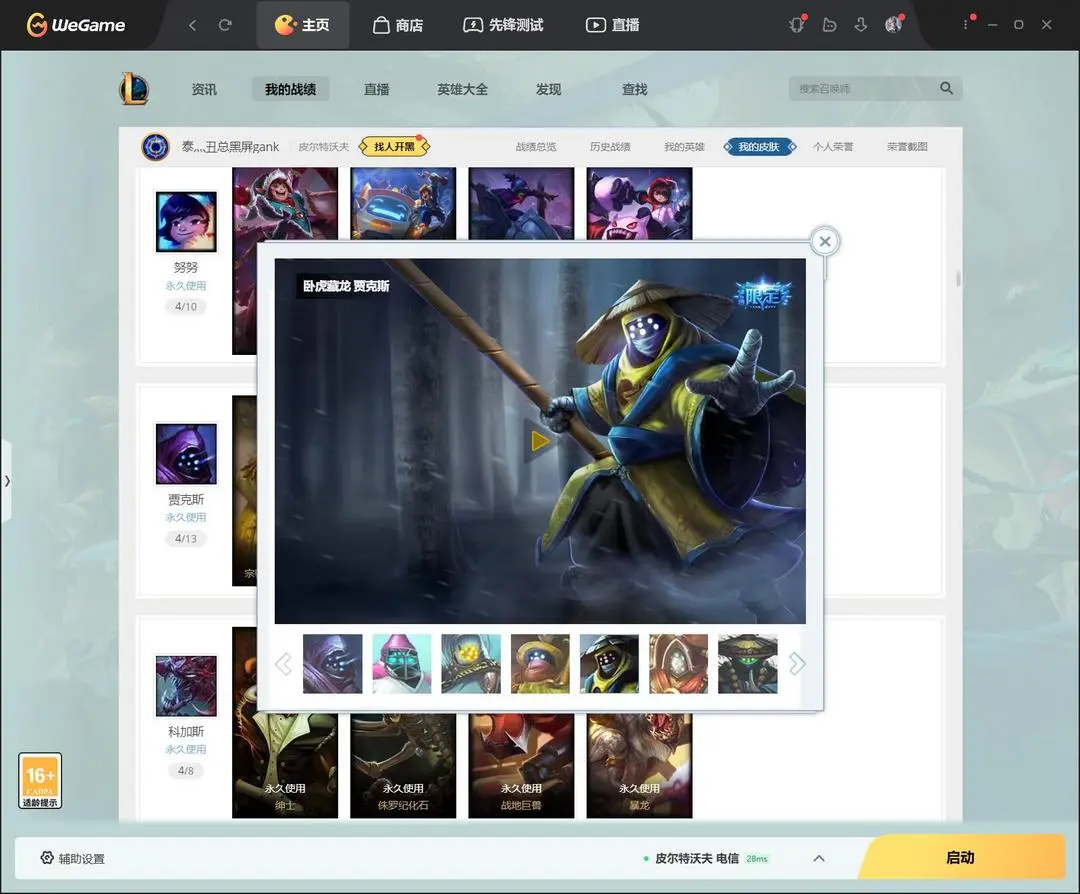Switch to the 战绩总览 tab
This screenshot has height=894, width=1080.
coord(536,147)
